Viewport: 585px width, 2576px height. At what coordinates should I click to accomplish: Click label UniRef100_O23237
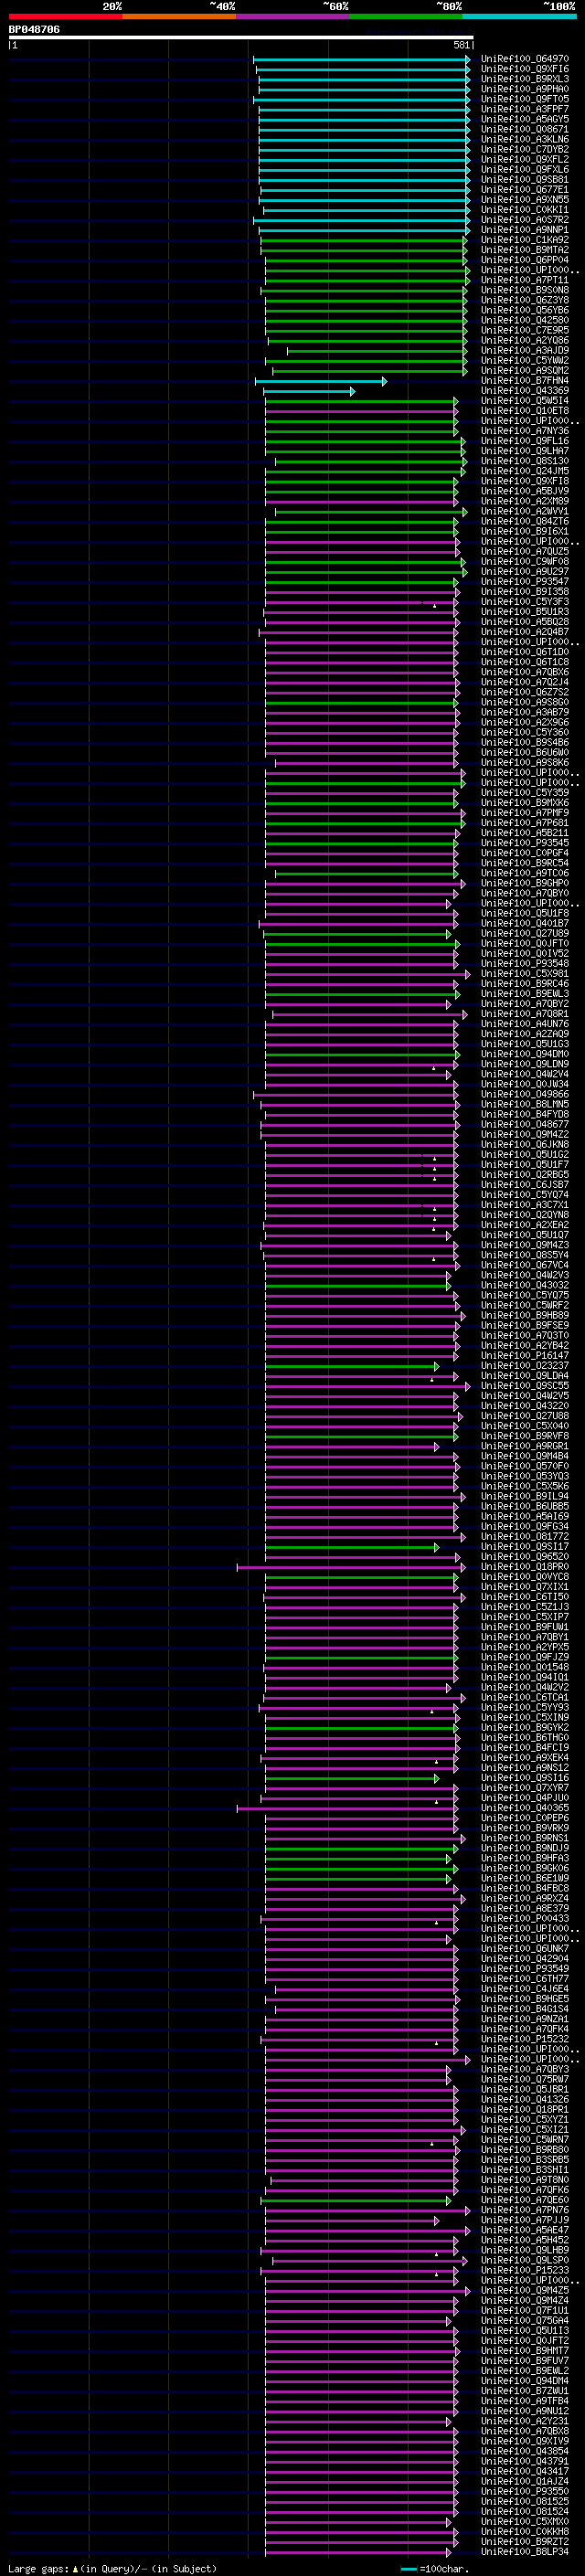tap(525, 1366)
